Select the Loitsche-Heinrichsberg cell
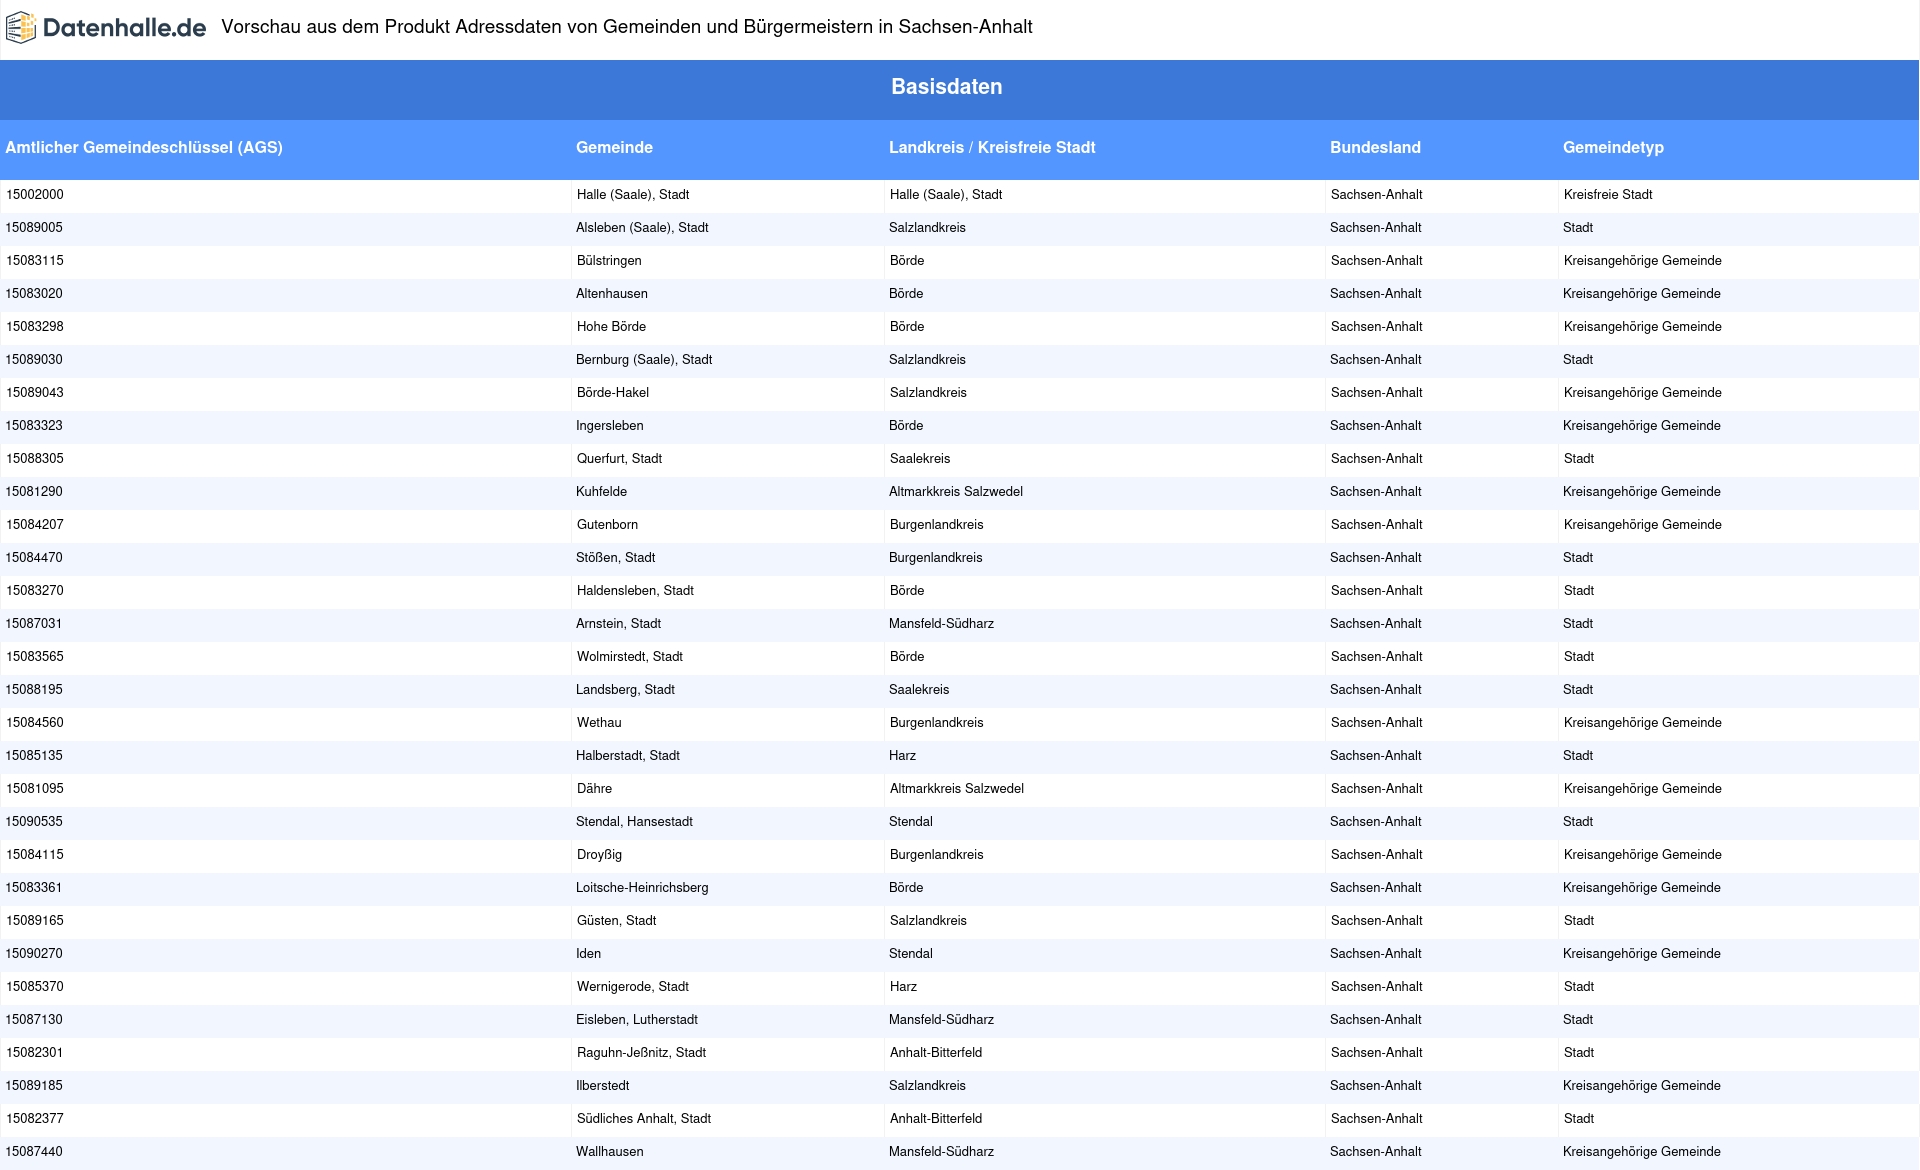1920x1170 pixels. [x=642, y=888]
